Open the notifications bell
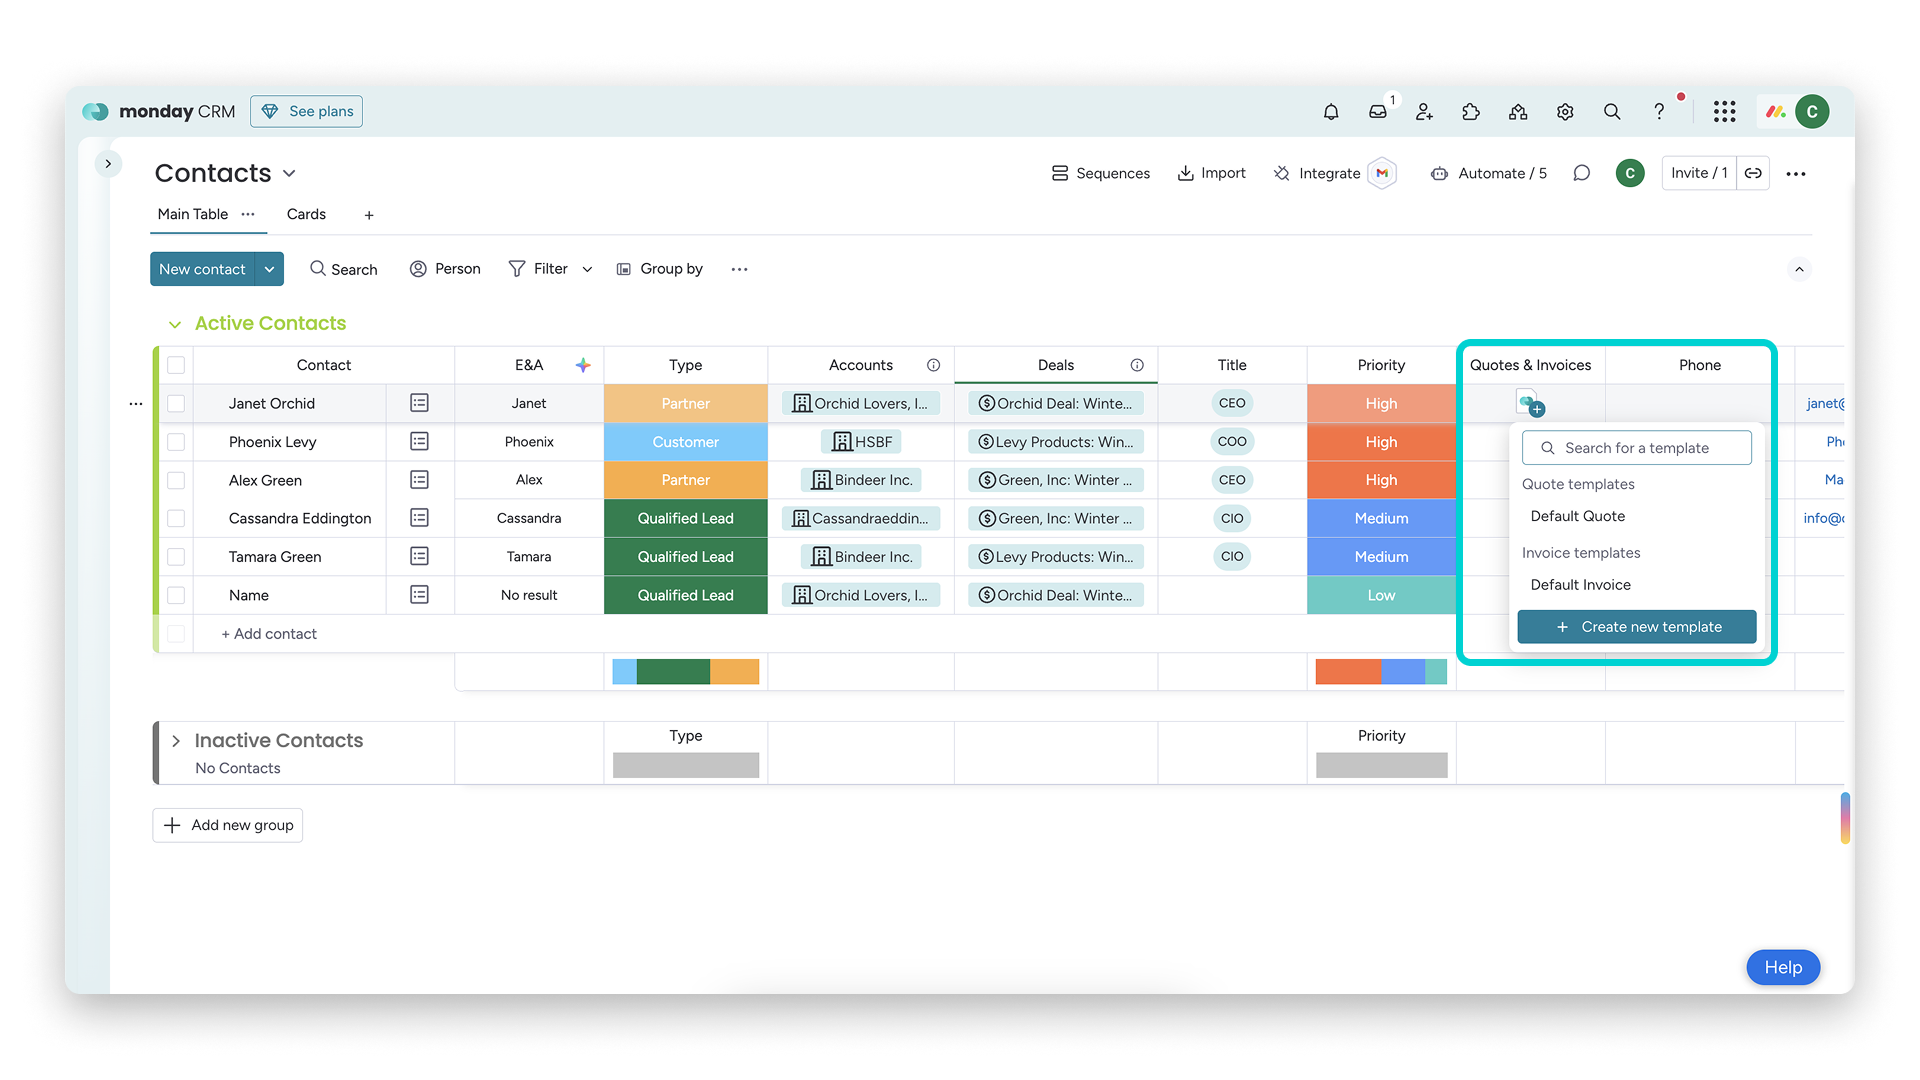 click(1331, 112)
